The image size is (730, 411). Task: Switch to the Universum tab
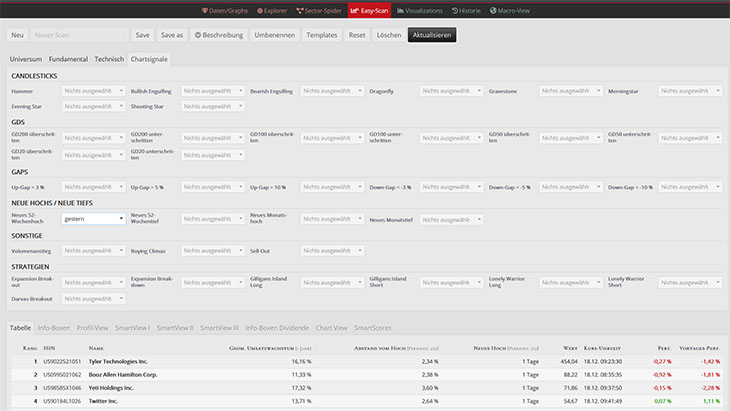26,59
